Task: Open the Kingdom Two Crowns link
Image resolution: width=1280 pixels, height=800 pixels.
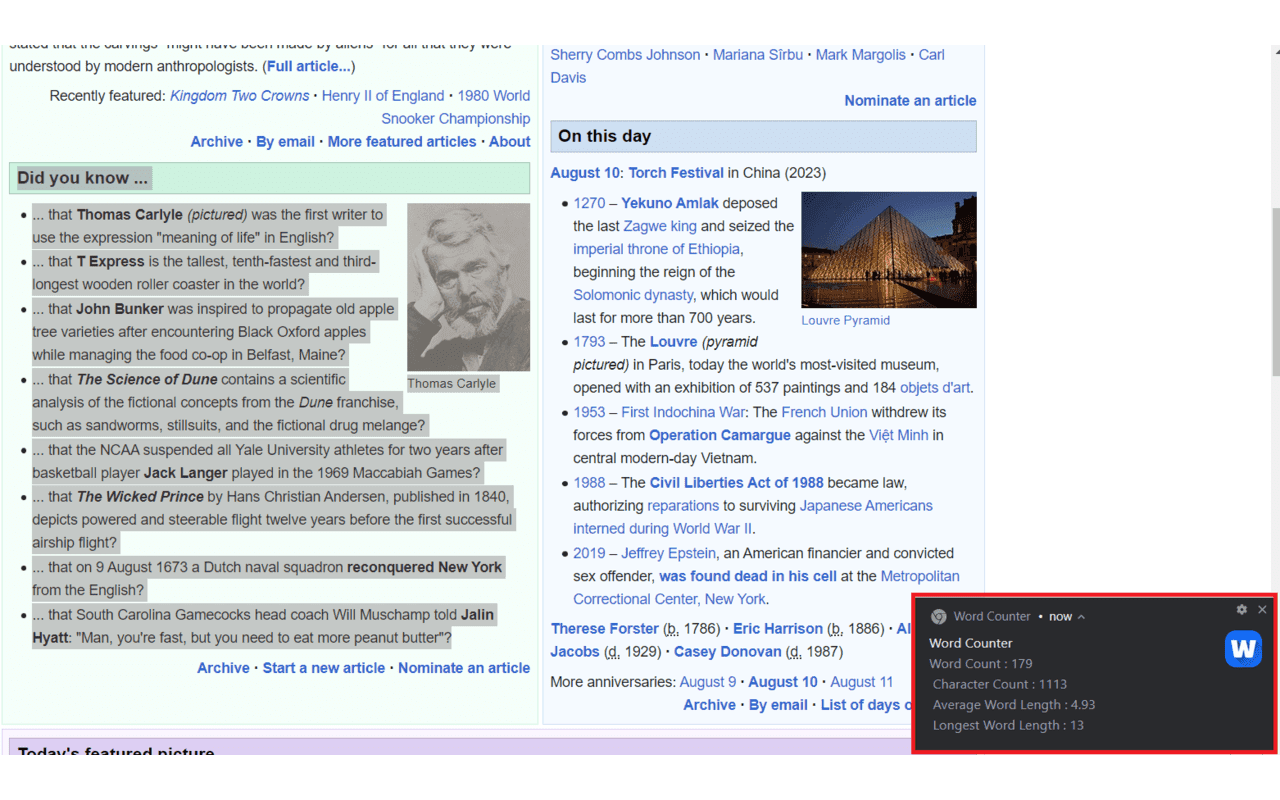Action: tap(239, 96)
